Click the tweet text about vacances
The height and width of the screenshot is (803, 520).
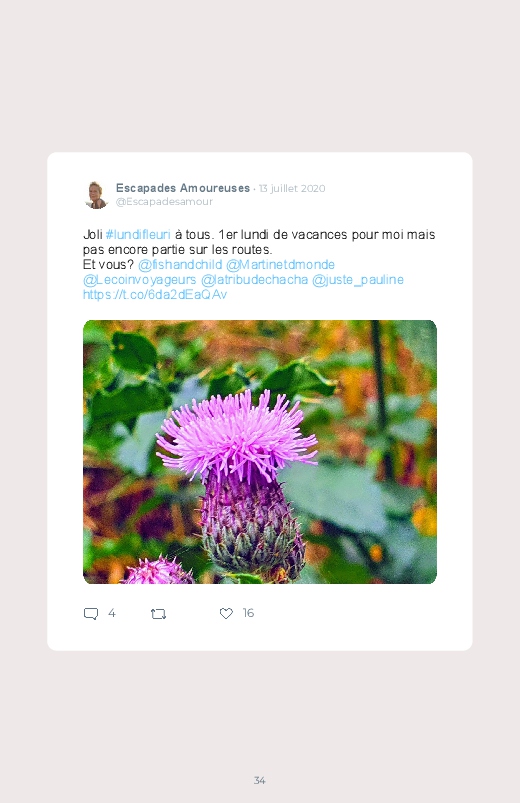259,242
